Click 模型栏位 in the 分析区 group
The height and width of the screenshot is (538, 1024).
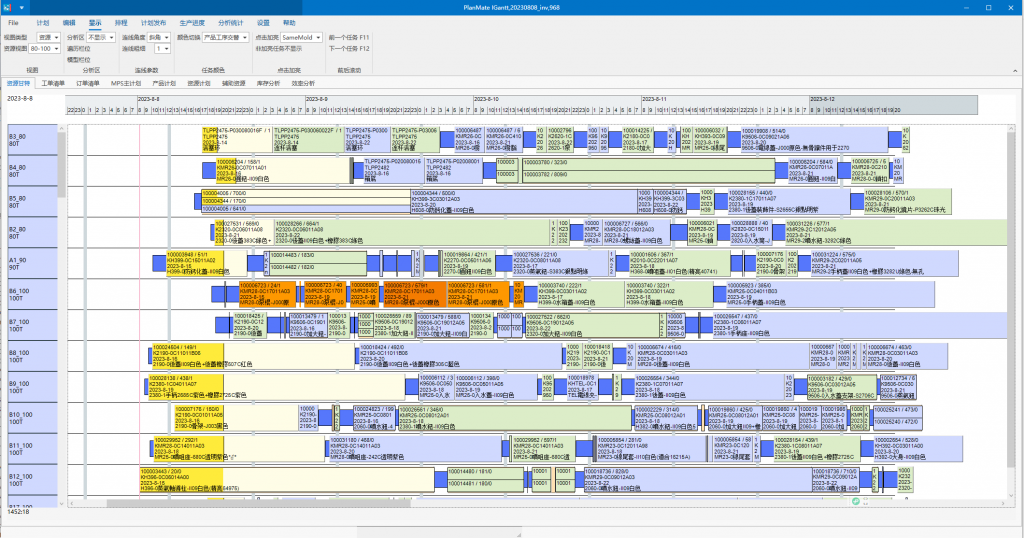(x=78, y=60)
